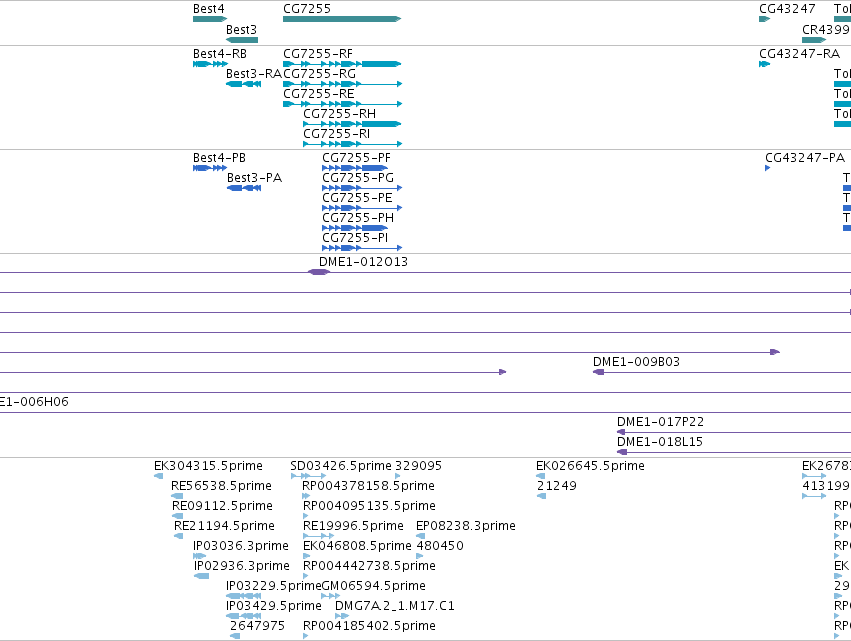851x641 pixels.
Task: Click the 21249 feature label
Action: (557, 486)
